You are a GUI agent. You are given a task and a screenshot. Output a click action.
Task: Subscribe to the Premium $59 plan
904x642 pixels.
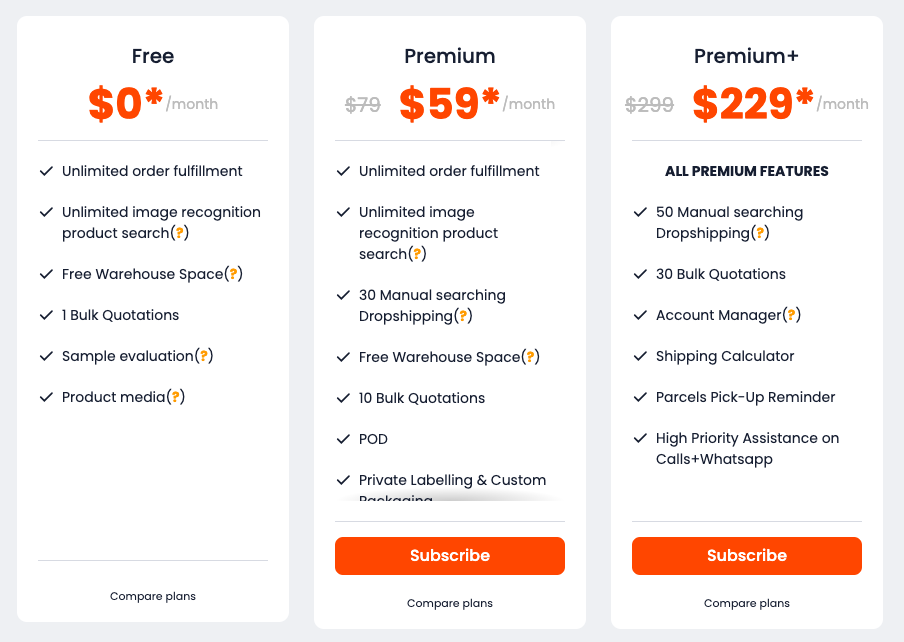pos(450,556)
